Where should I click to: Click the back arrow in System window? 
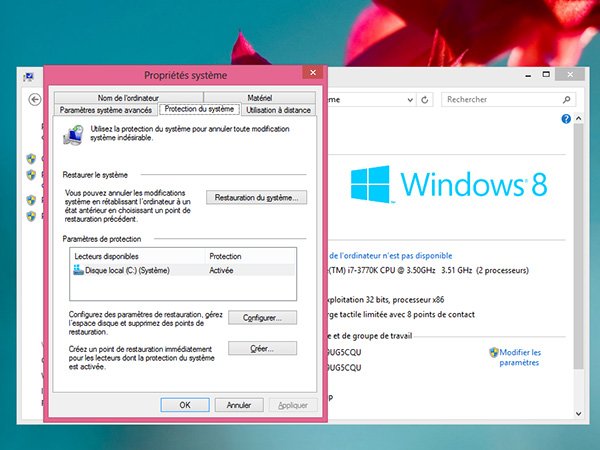click(35, 99)
